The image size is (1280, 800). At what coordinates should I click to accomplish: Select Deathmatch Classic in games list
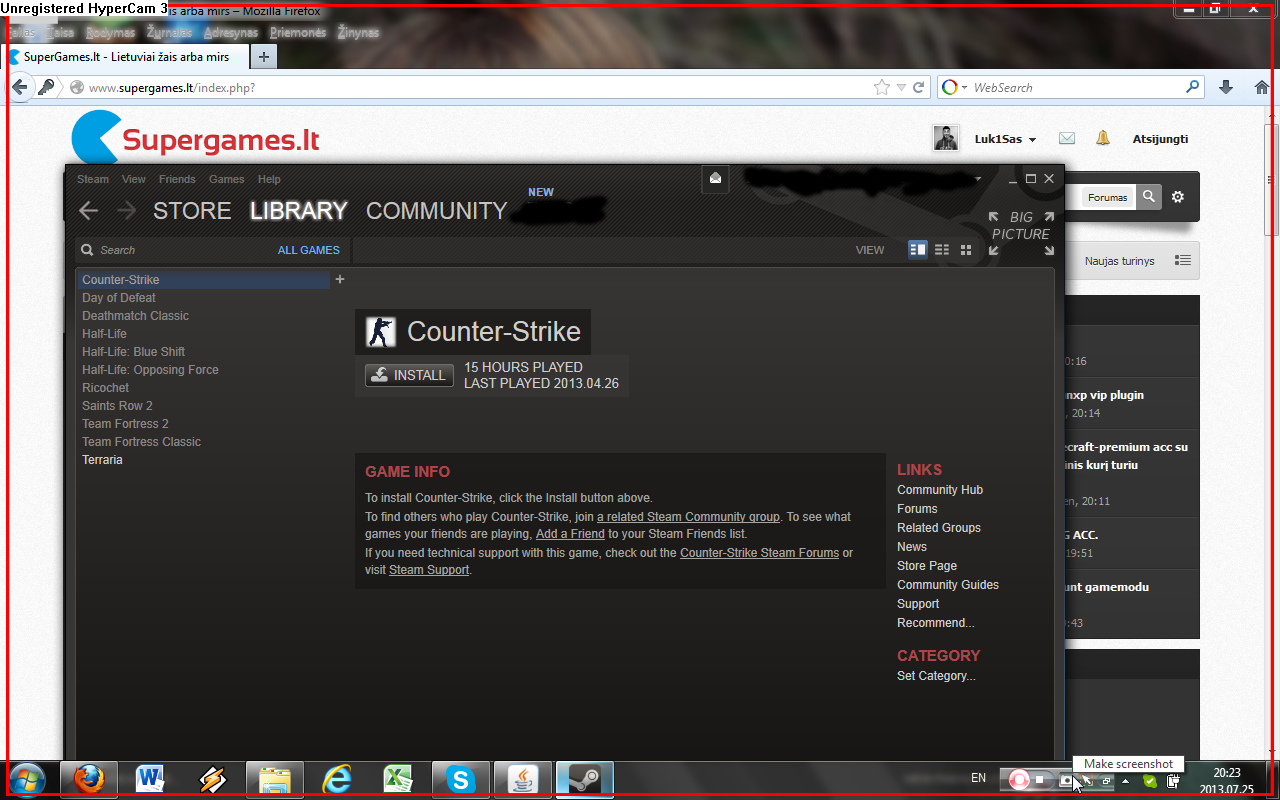coord(135,316)
